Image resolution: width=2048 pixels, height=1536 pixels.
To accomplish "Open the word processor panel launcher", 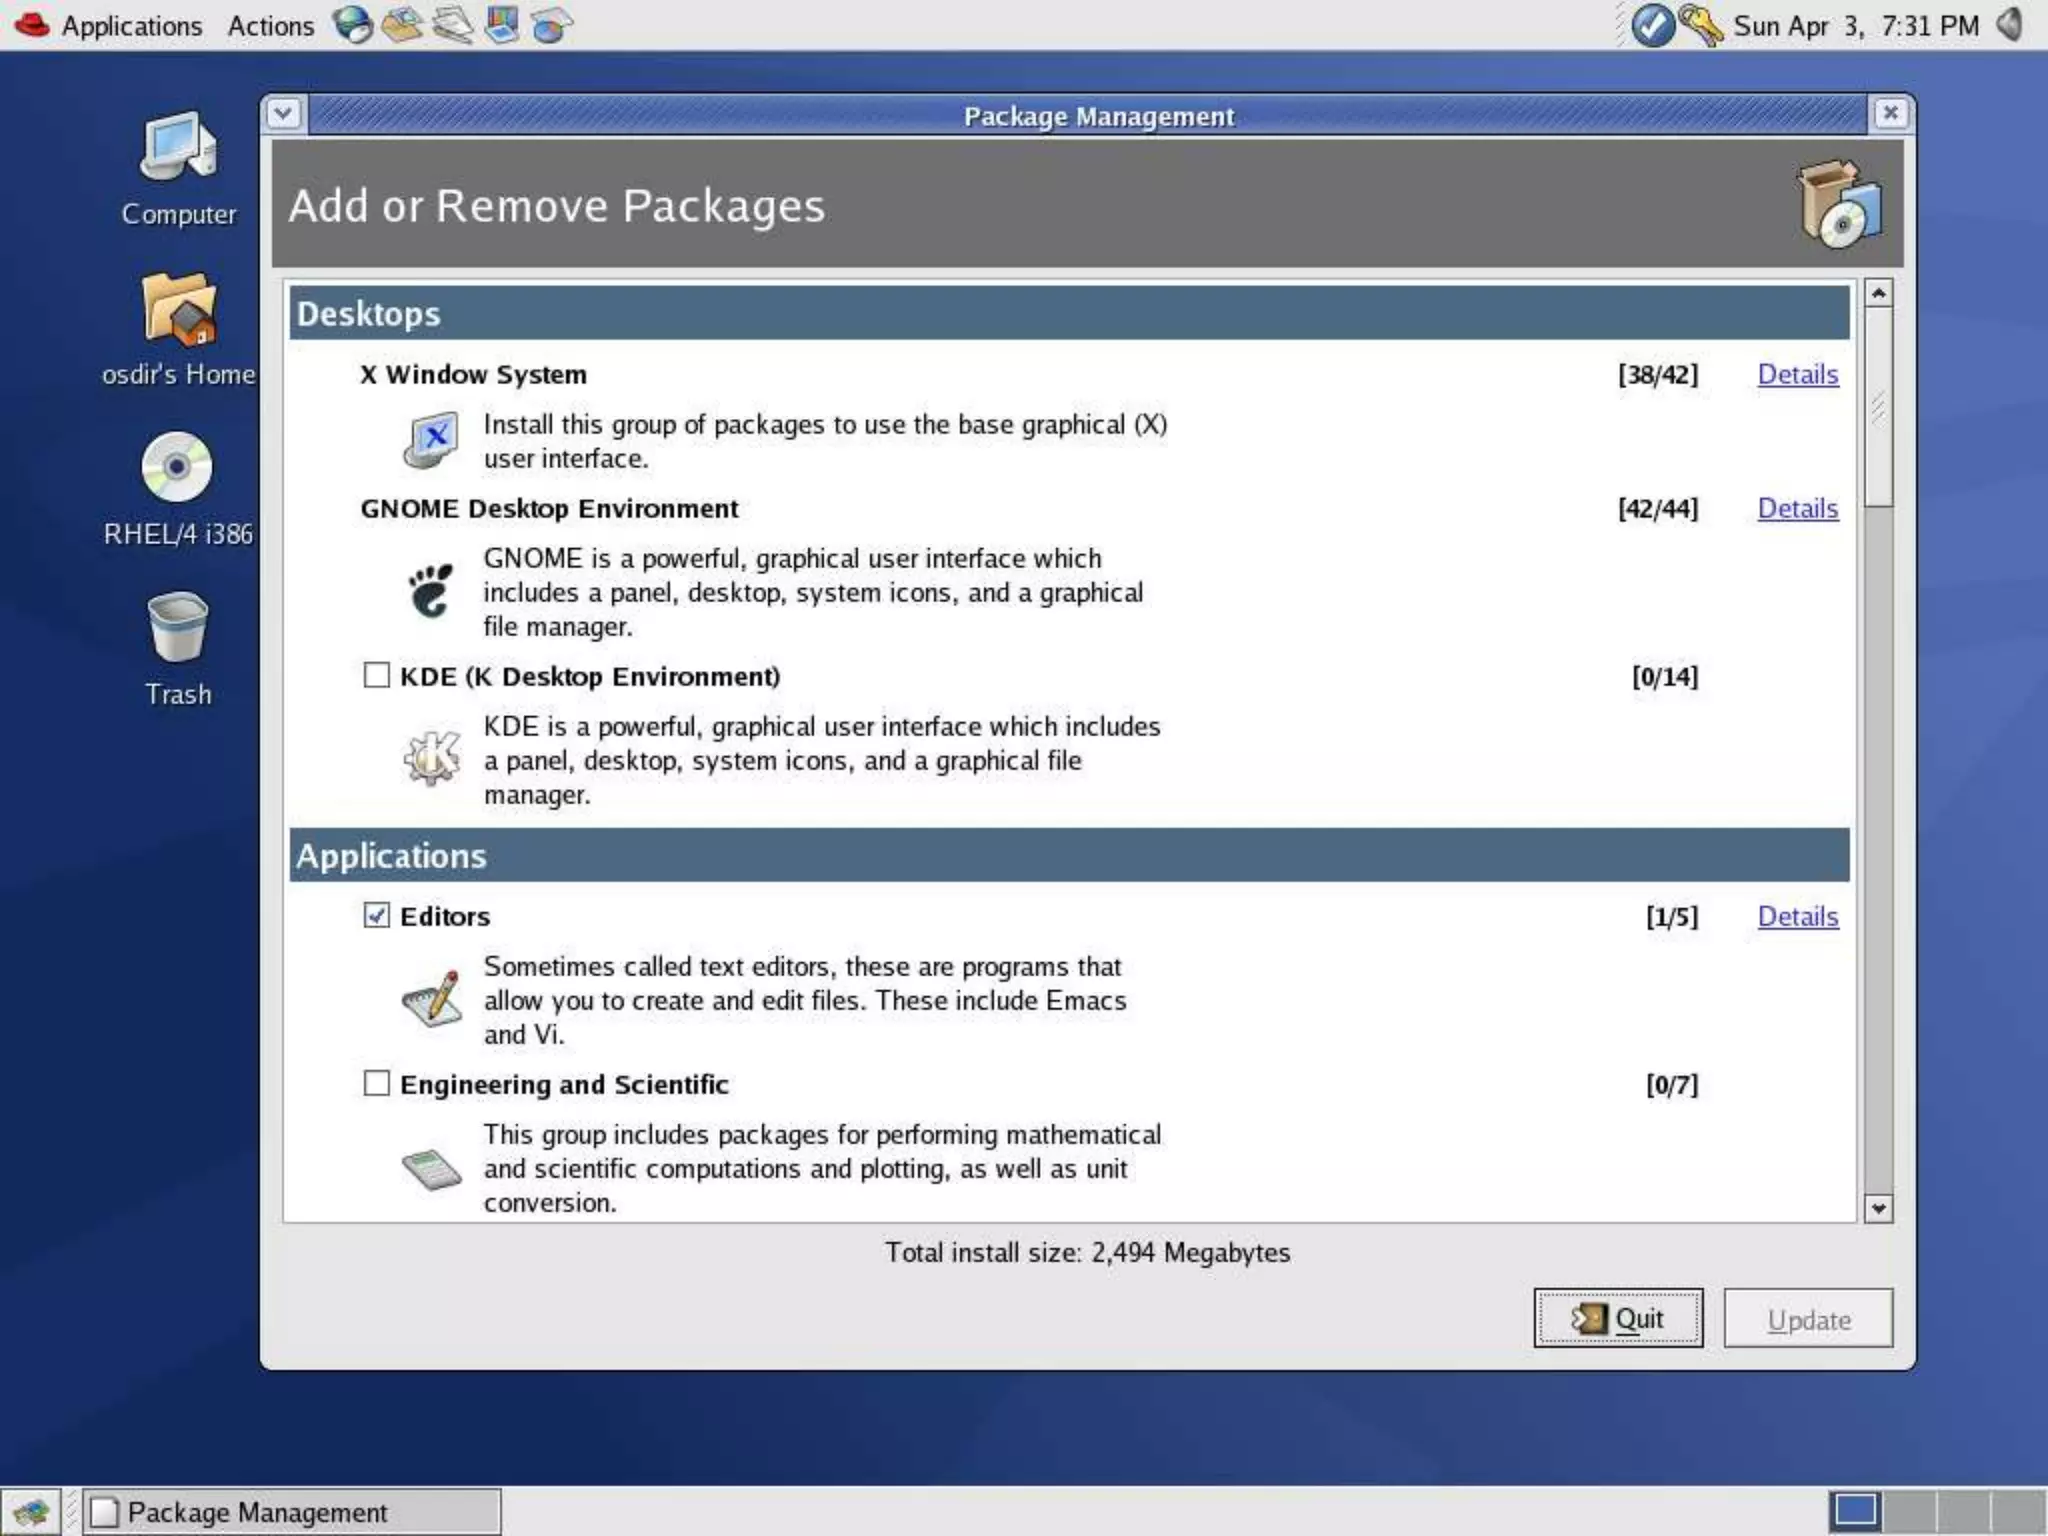I will tap(452, 25).
